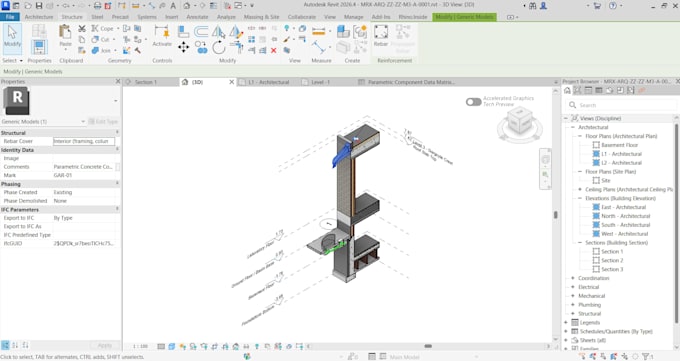Click the red Delete X icon
The height and width of the screenshot is (361, 680).
click(274, 50)
